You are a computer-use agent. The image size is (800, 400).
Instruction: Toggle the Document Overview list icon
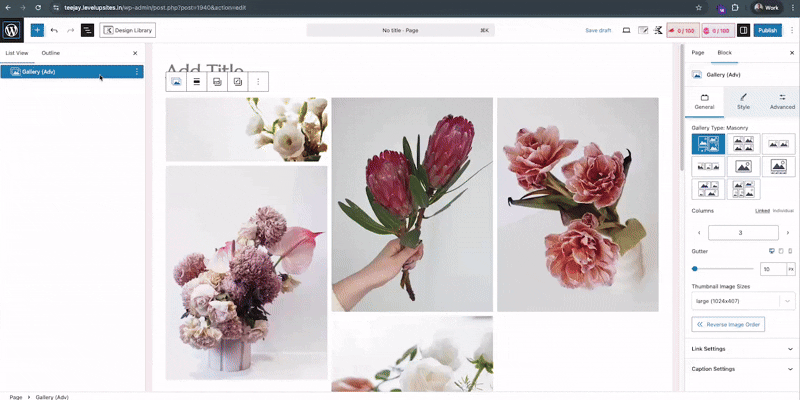87,31
